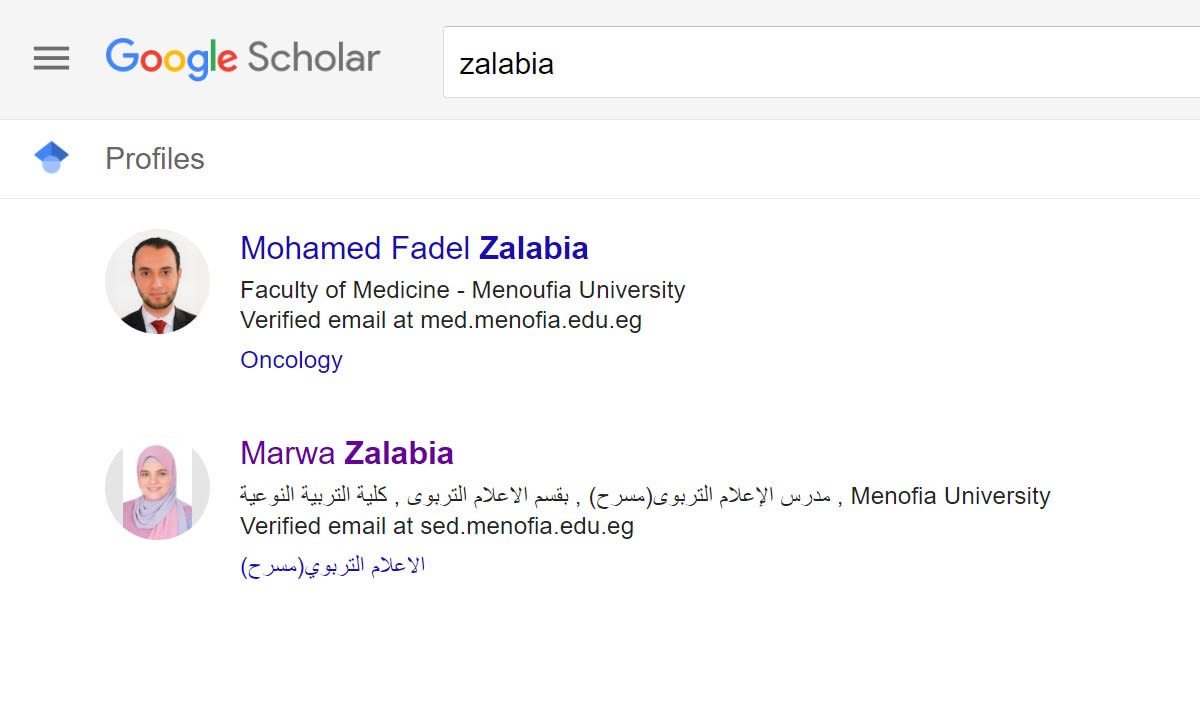Open the Mohamed Fadel Zalabia profile link
The height and width of the screenshot is (702, 1200).
point(414,248)
